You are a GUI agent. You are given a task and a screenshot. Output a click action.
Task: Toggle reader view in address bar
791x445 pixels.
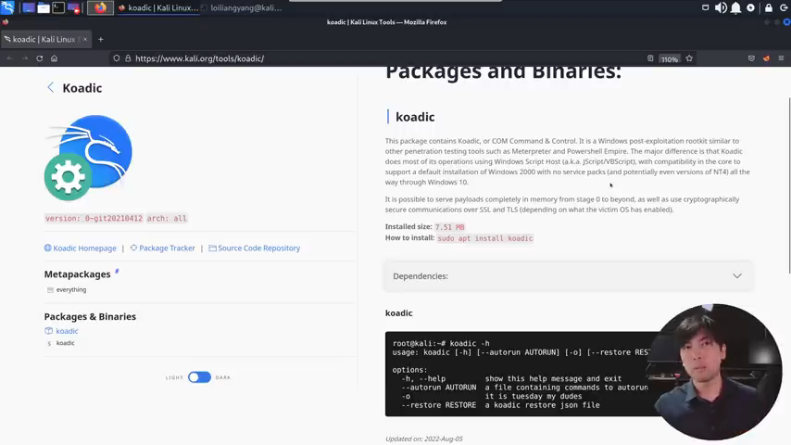pos(650,59)
